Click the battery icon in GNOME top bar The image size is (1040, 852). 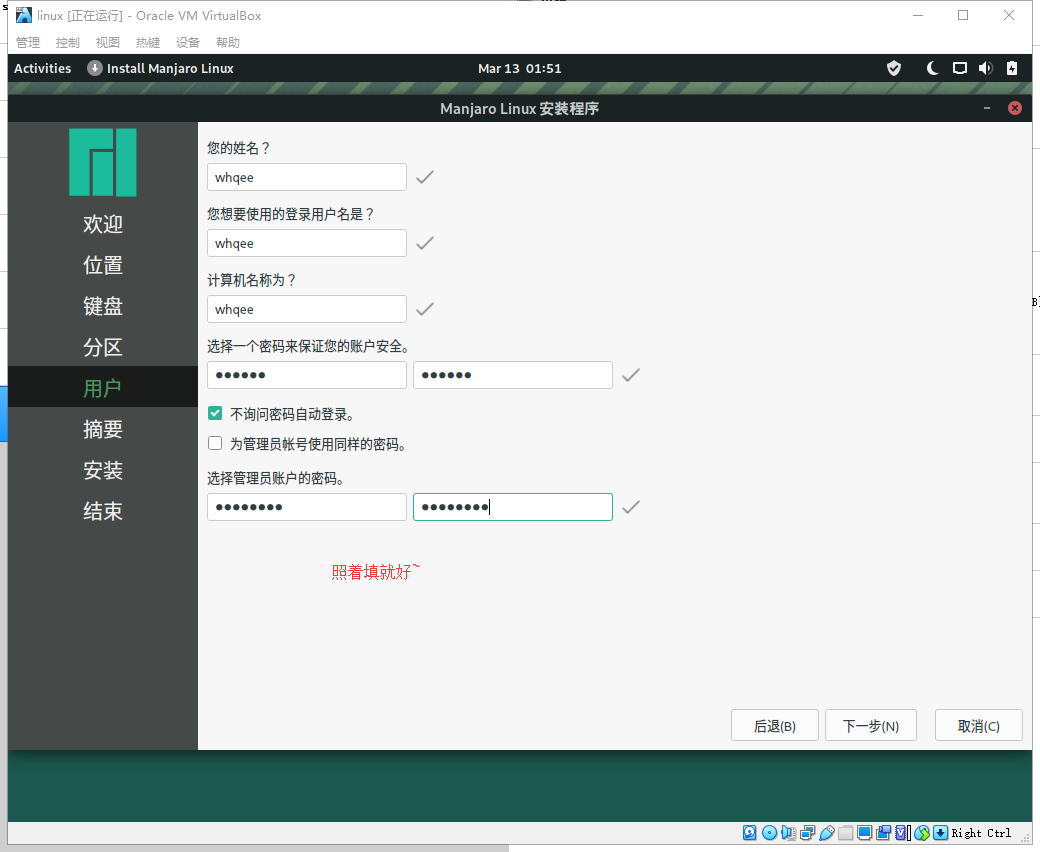(1012, 68)
